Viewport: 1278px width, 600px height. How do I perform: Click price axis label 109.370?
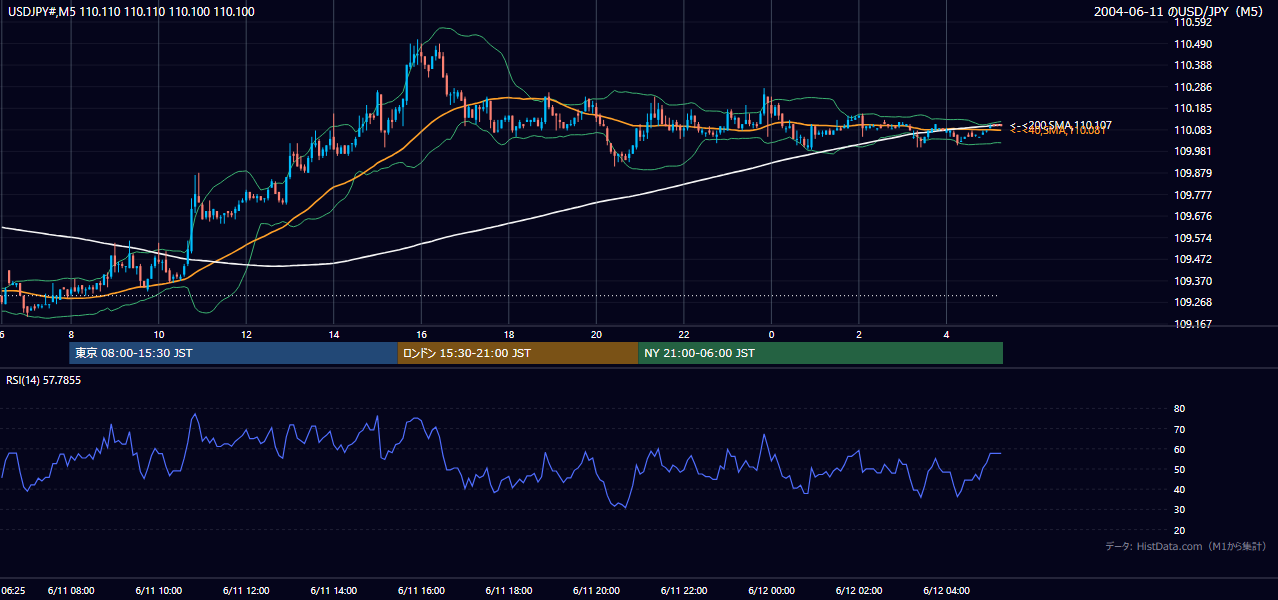(x=1192, y=281)
